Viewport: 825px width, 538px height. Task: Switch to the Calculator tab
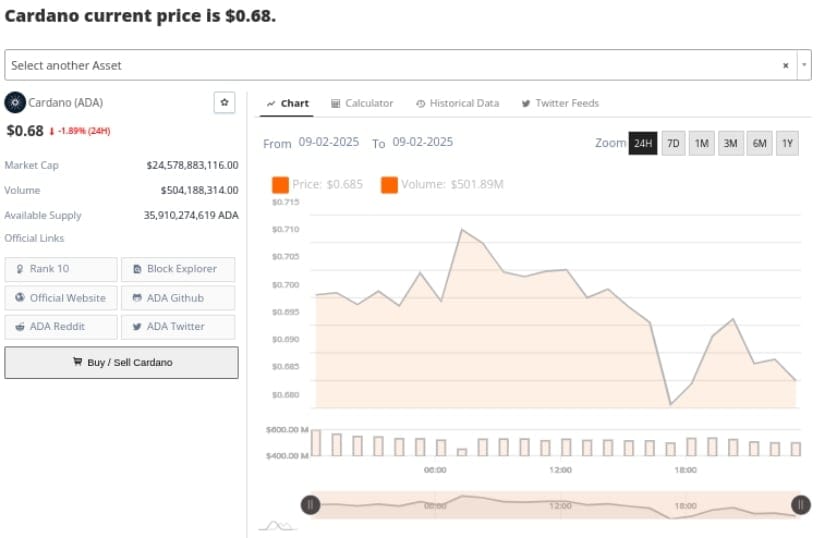362,103
